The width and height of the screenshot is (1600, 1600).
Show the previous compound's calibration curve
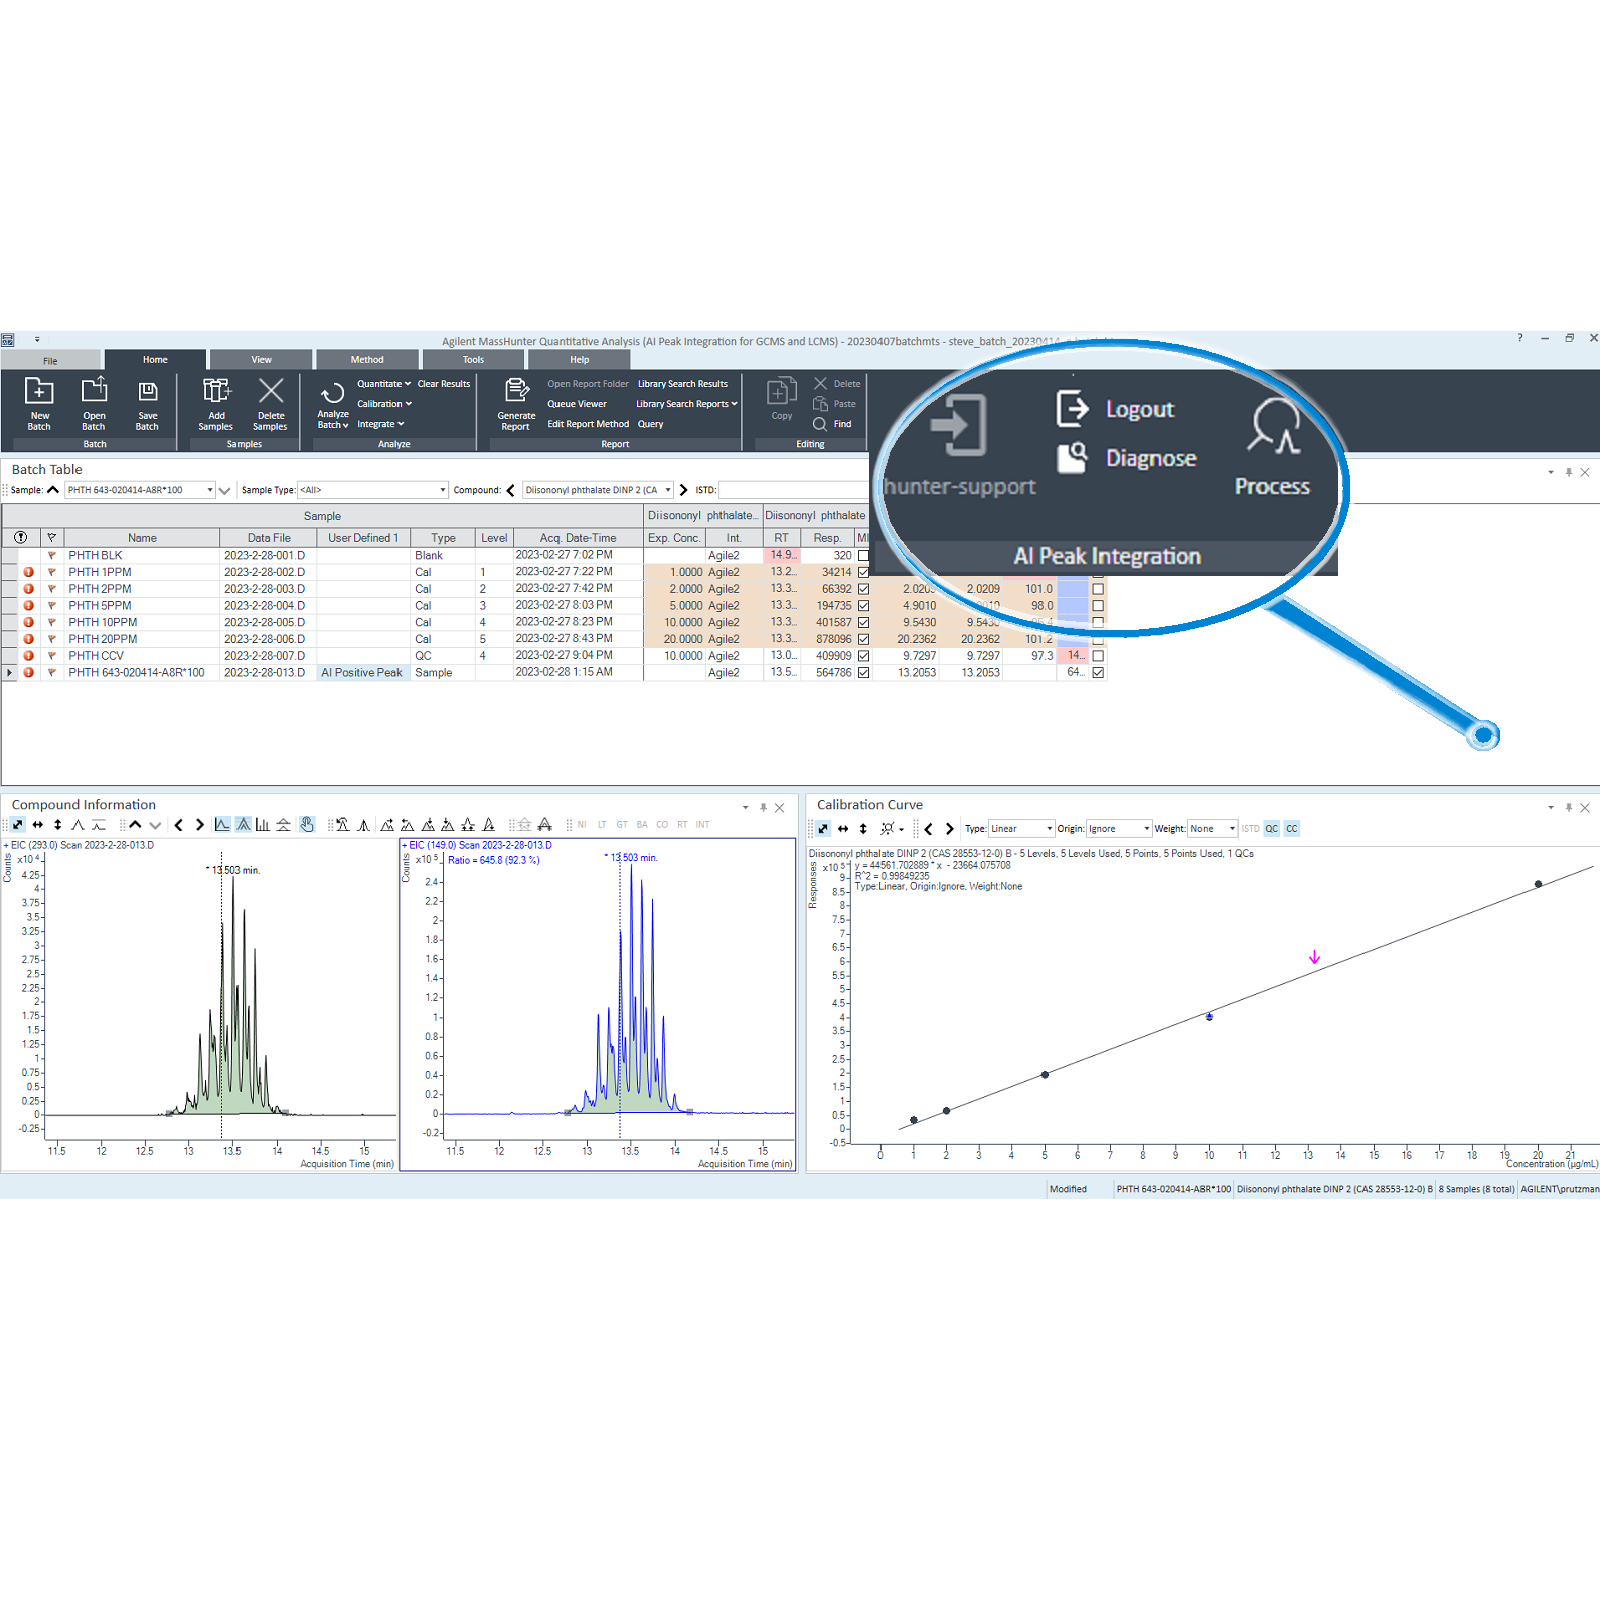pos(929,829)
